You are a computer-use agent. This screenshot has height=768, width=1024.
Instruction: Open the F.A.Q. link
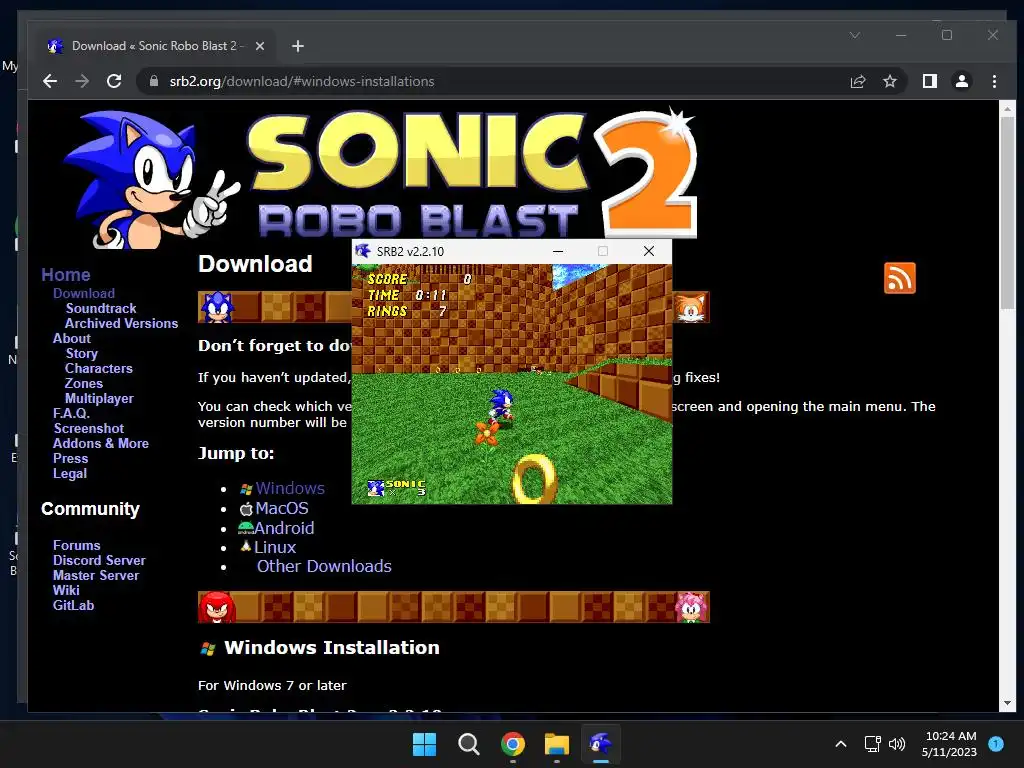tap(71, 413)
